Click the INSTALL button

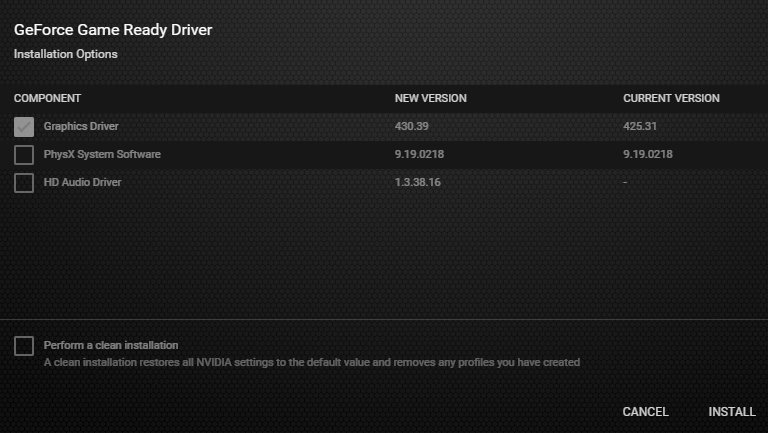pyautogui.click(x=732, y=412)
